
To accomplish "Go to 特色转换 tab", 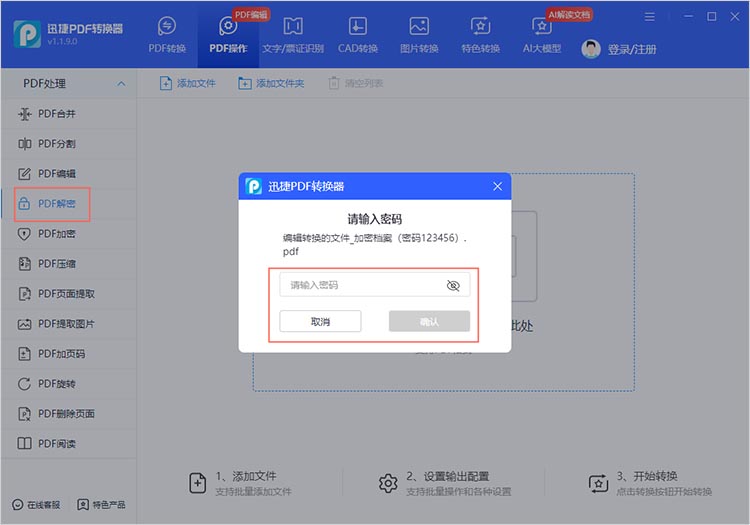I will [480, 34].
